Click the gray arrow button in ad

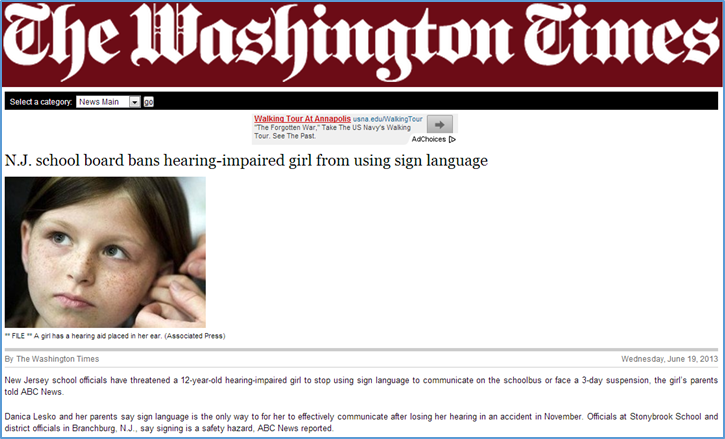point(440,124)
